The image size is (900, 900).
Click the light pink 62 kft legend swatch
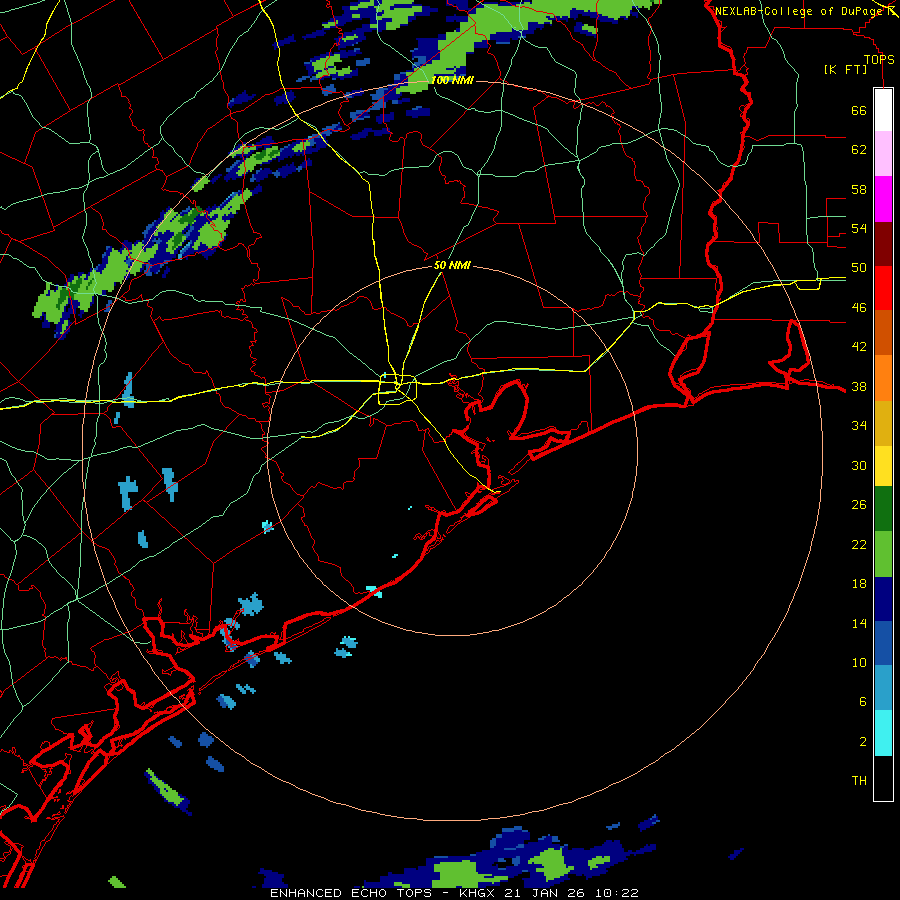883,153
